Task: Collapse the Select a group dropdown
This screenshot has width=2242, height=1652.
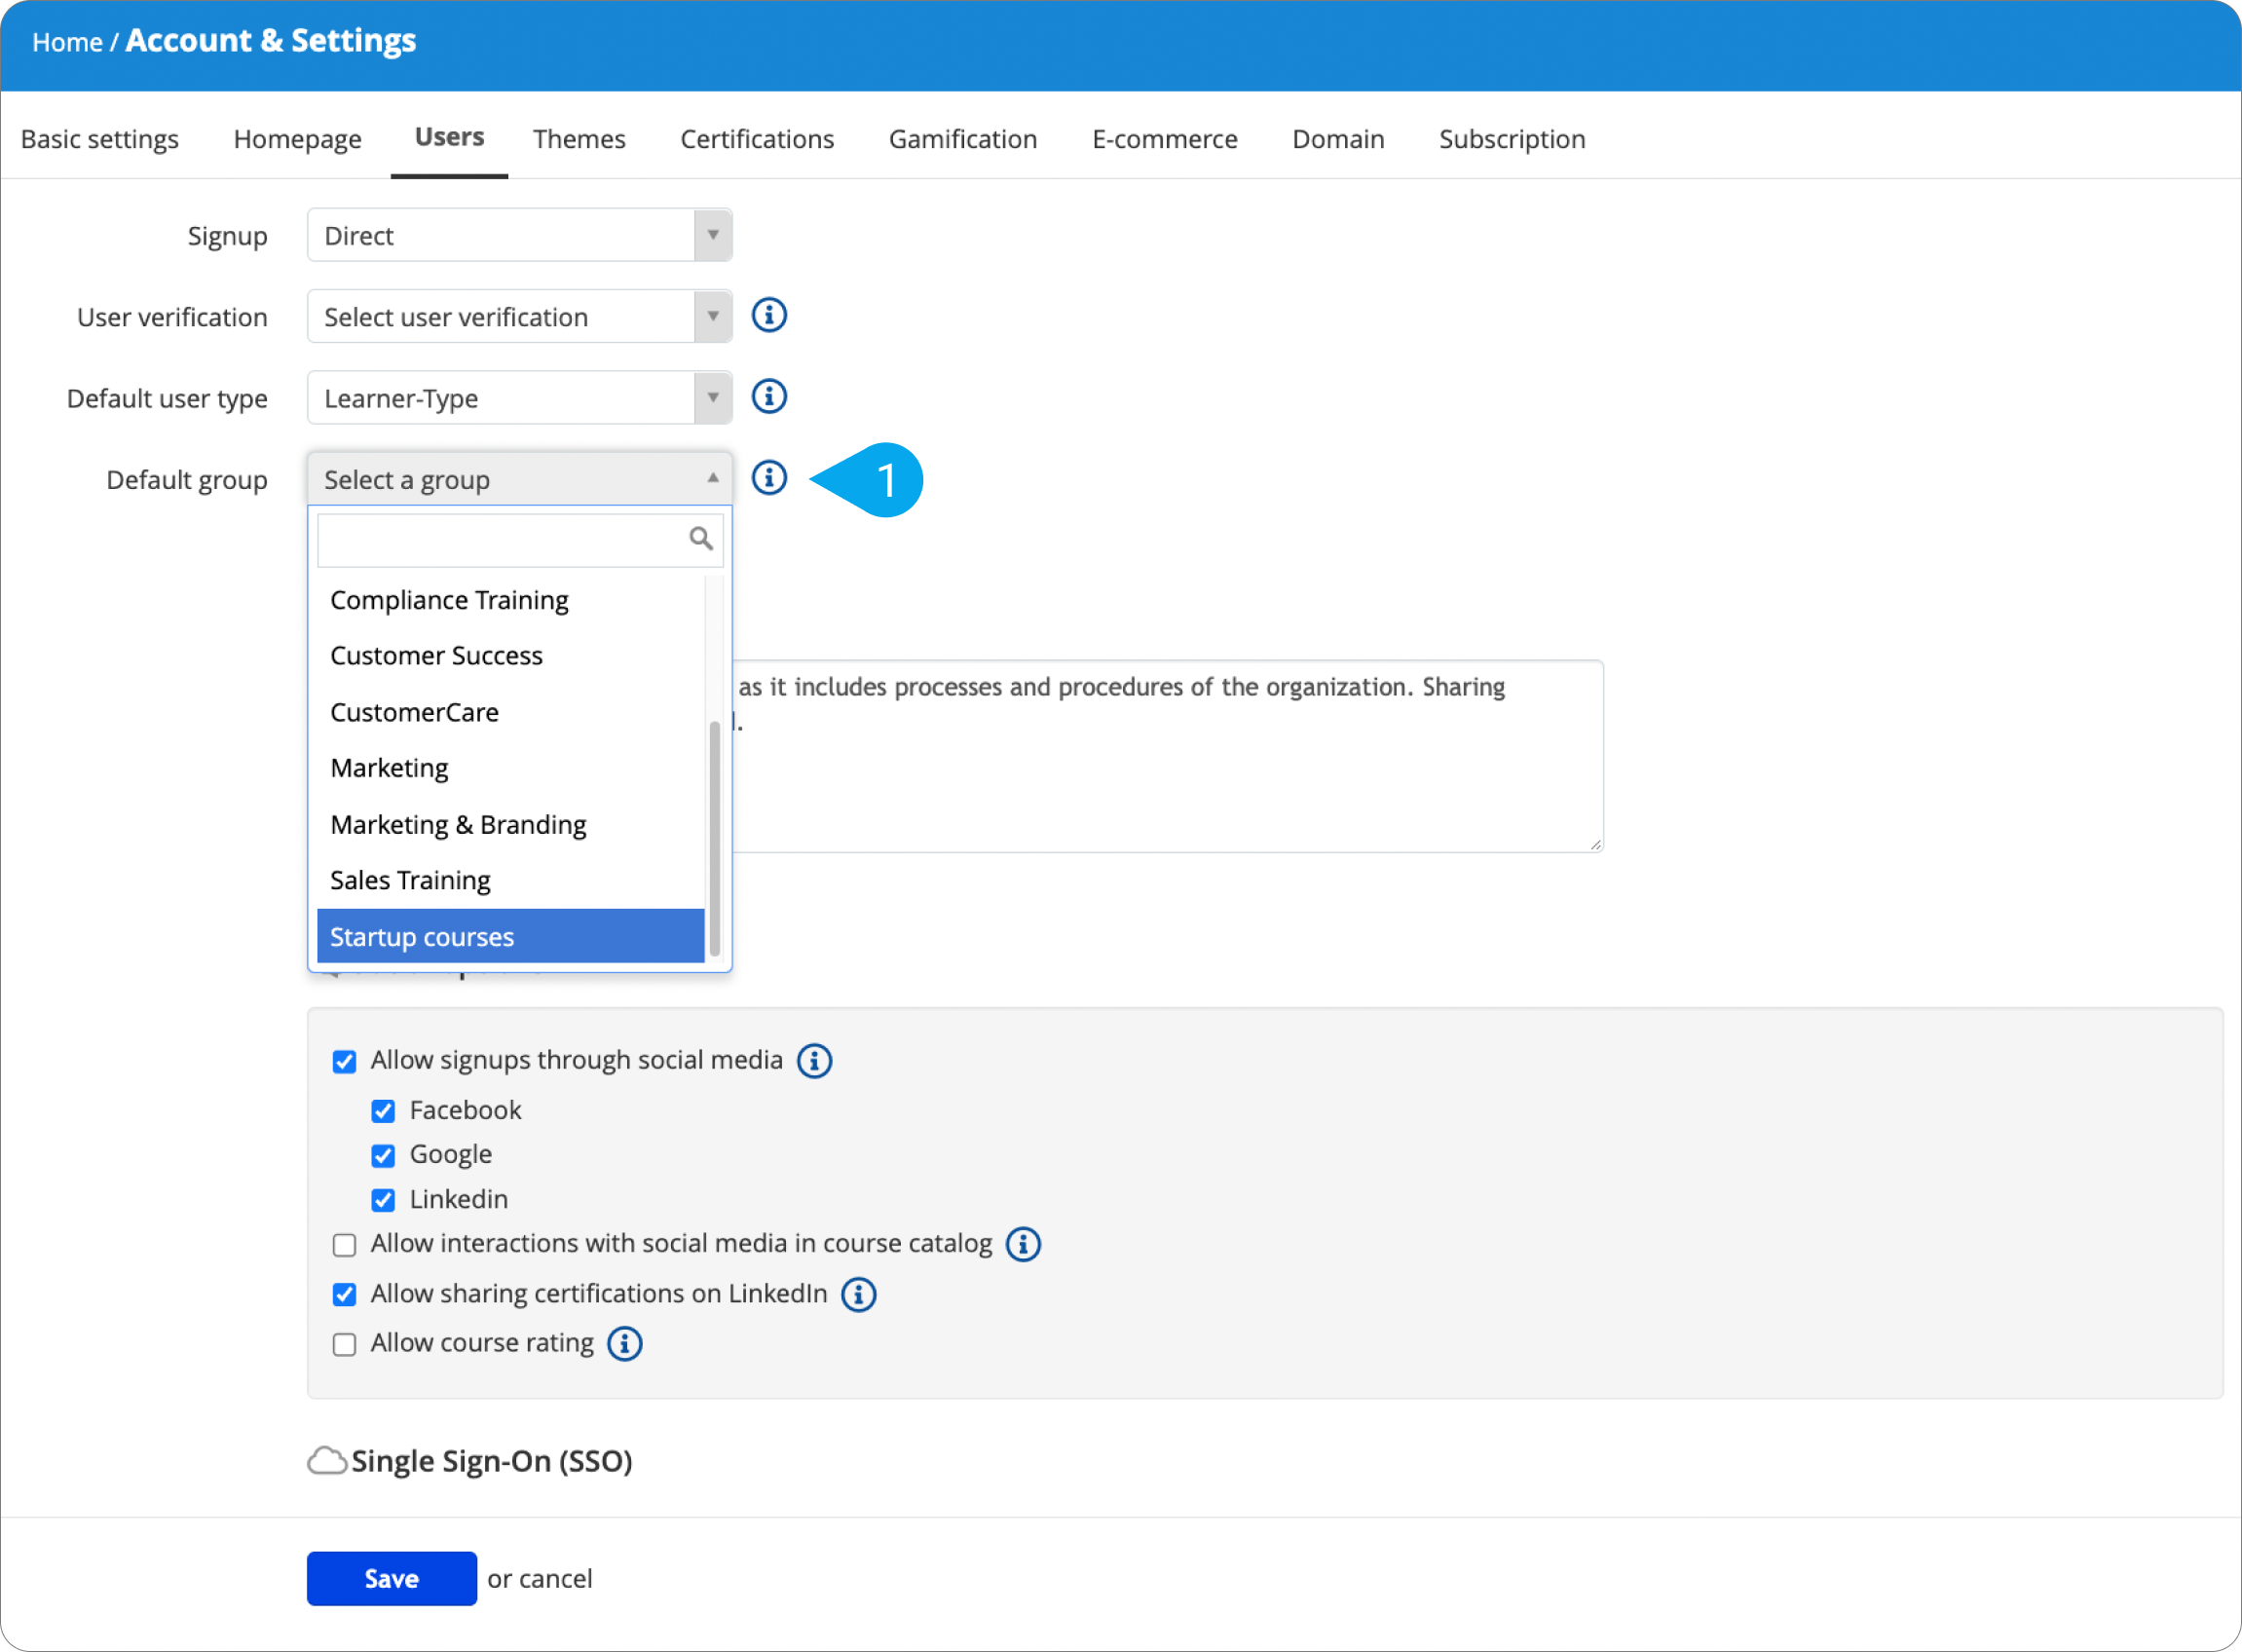Action: (520, 479)
